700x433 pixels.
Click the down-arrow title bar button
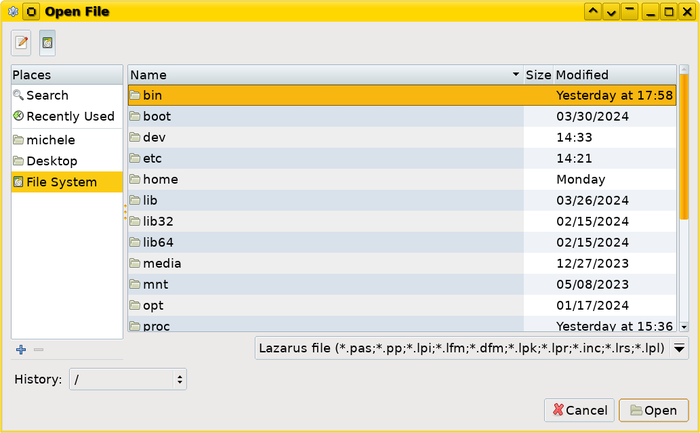coord(611,12)
